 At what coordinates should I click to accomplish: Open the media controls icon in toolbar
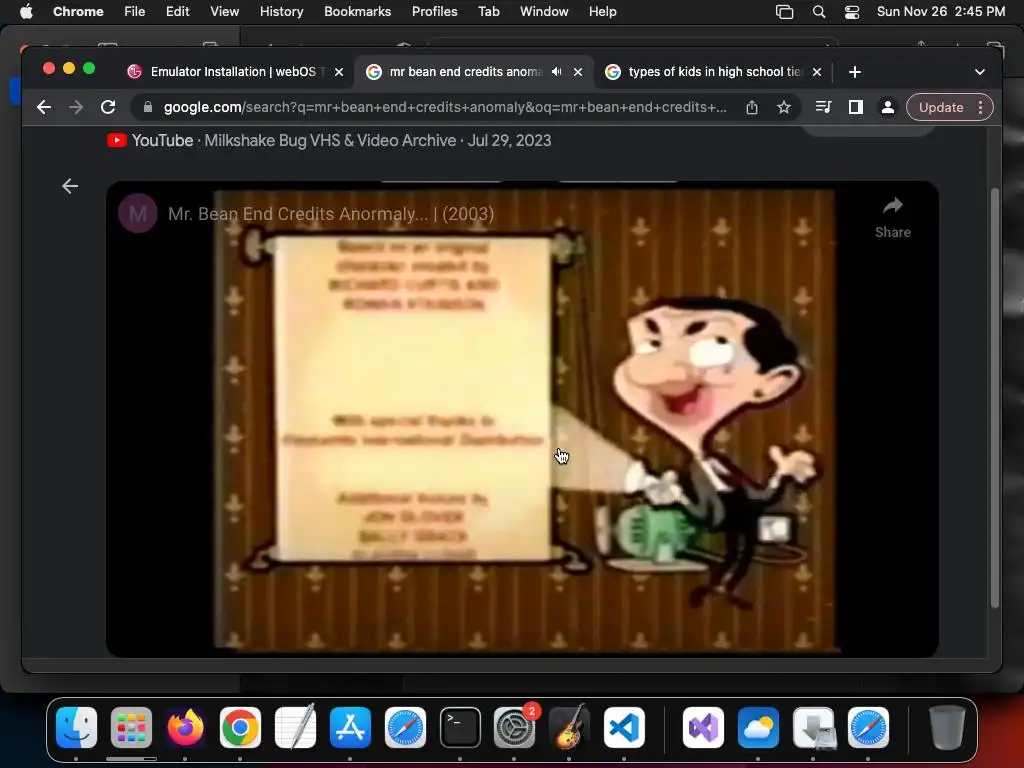[x=824, y=107]
